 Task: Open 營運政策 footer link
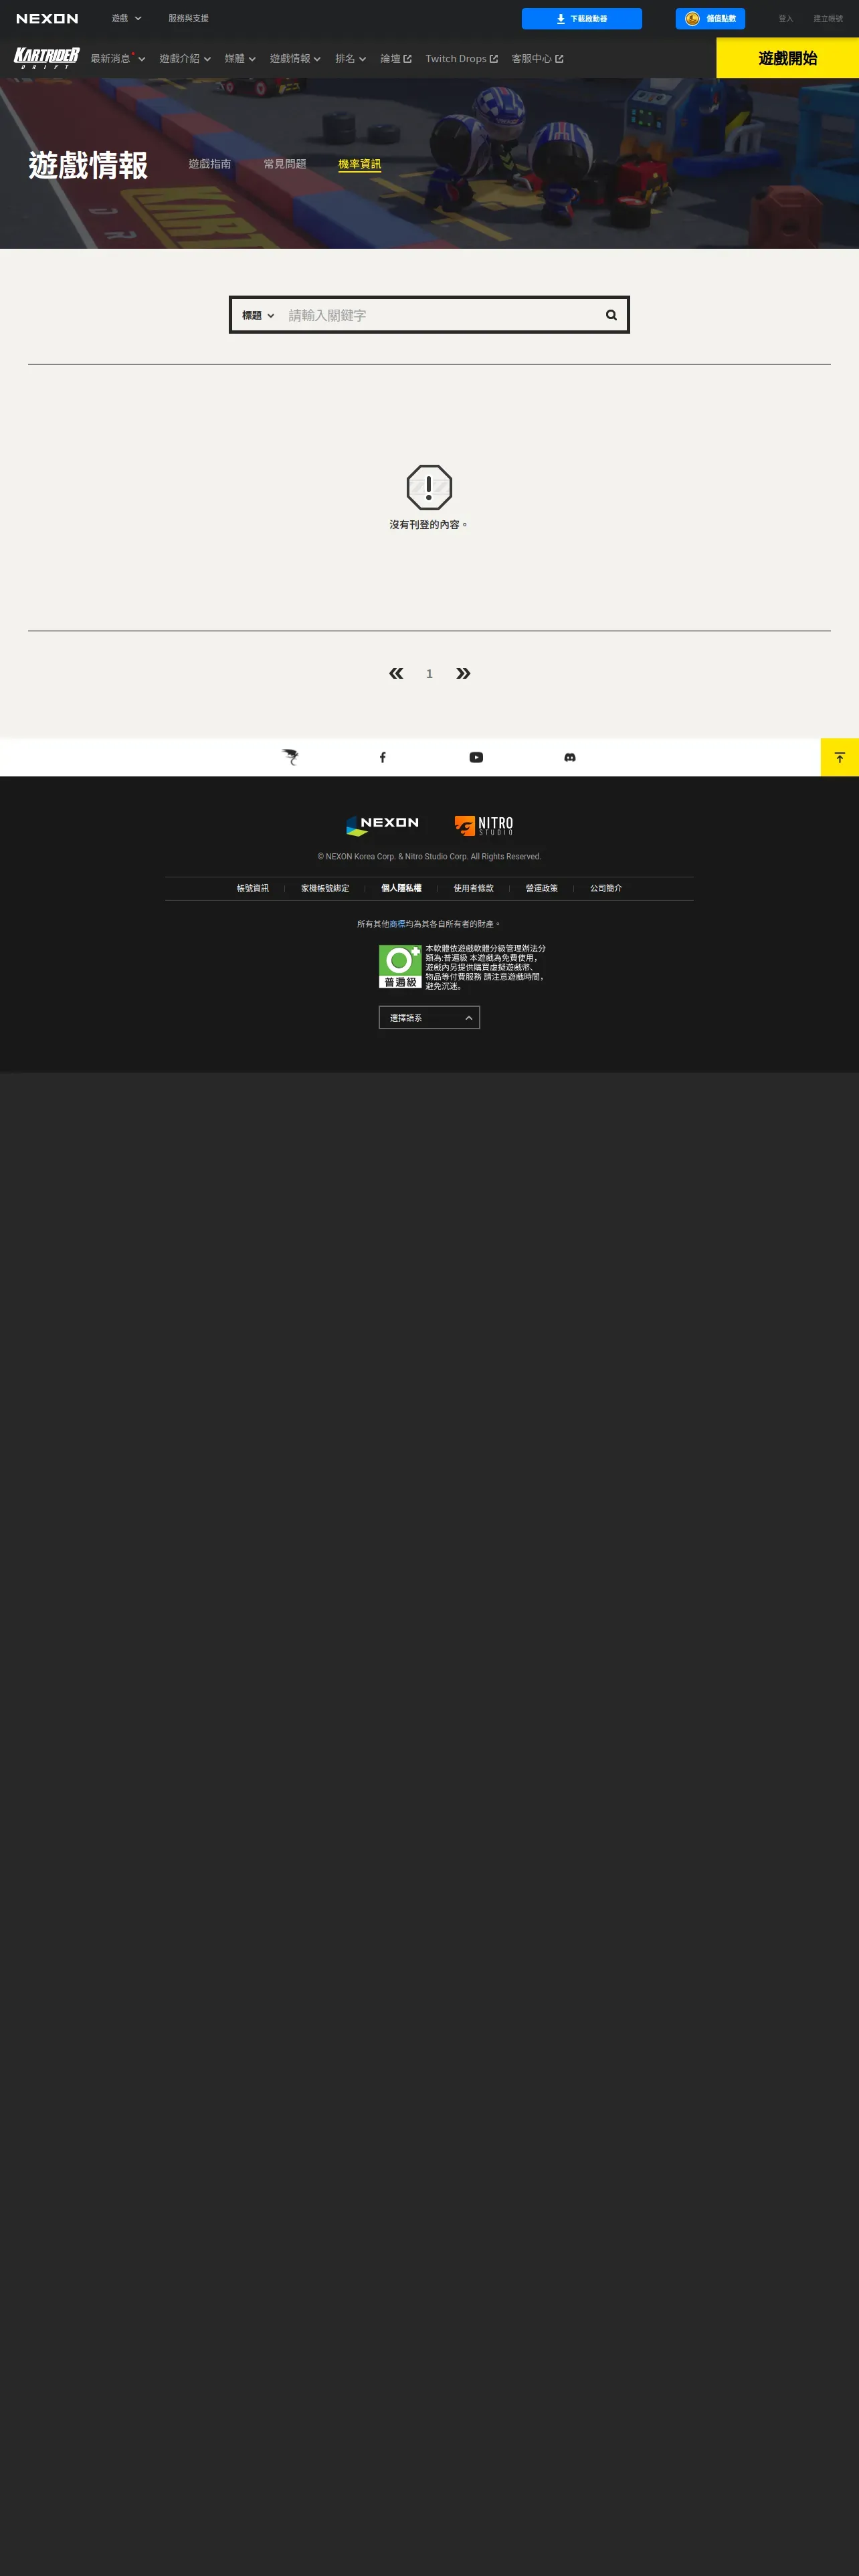542,888
